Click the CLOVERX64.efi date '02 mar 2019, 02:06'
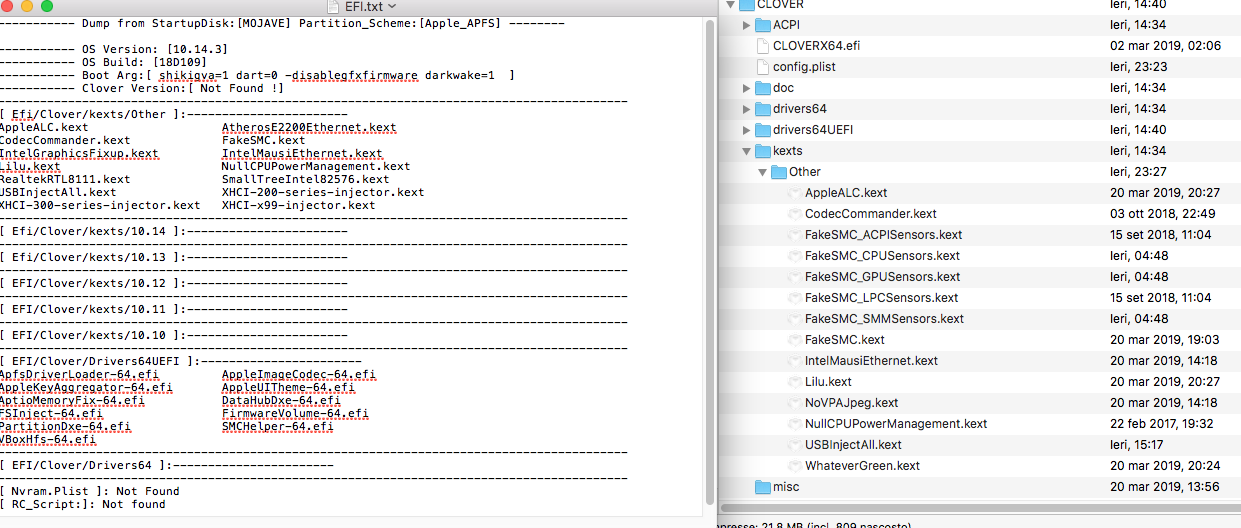 pos(1165,46)
